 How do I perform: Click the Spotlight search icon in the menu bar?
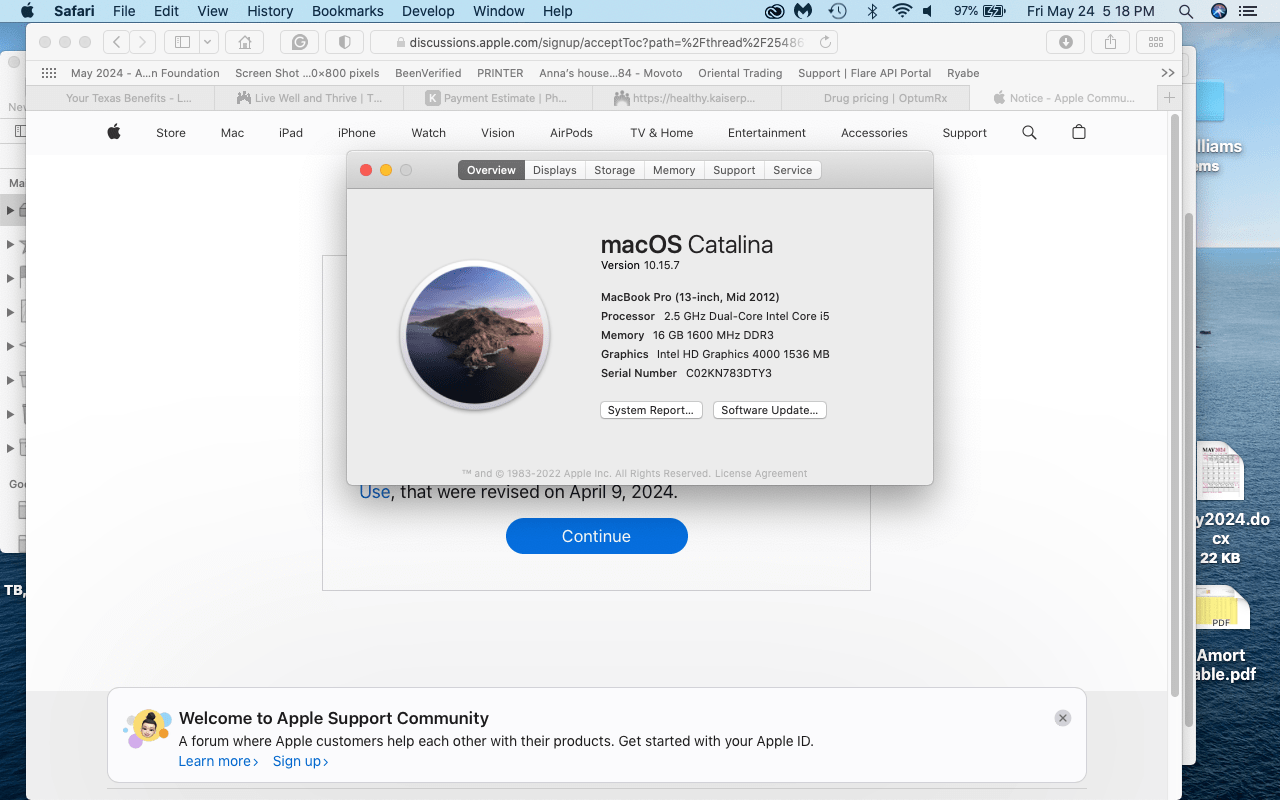click(1186, 11)
